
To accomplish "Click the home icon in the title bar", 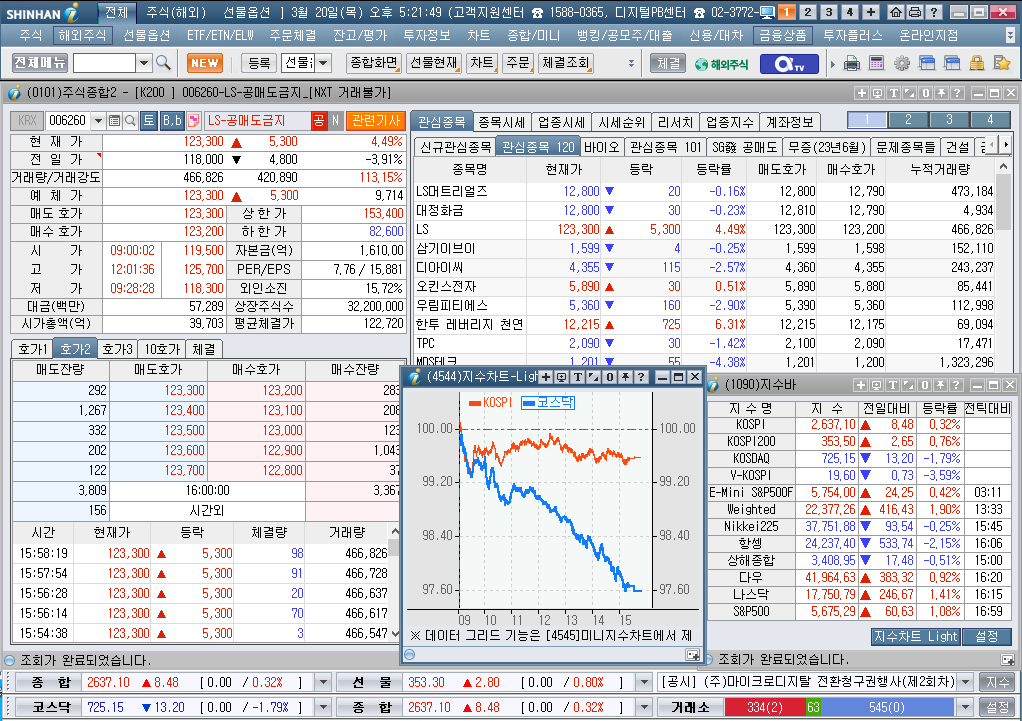I will [x=896, y=12].
